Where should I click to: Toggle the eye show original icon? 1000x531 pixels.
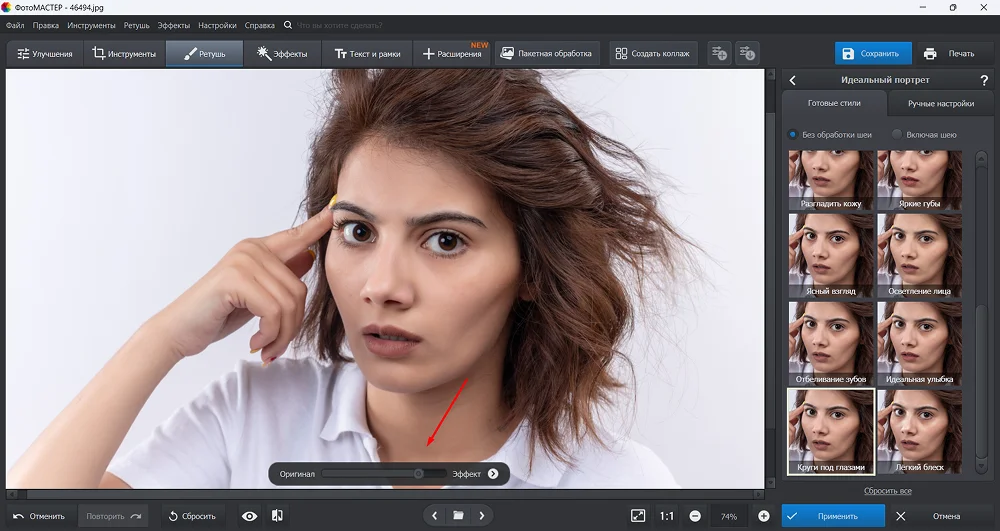coord(249,516)
